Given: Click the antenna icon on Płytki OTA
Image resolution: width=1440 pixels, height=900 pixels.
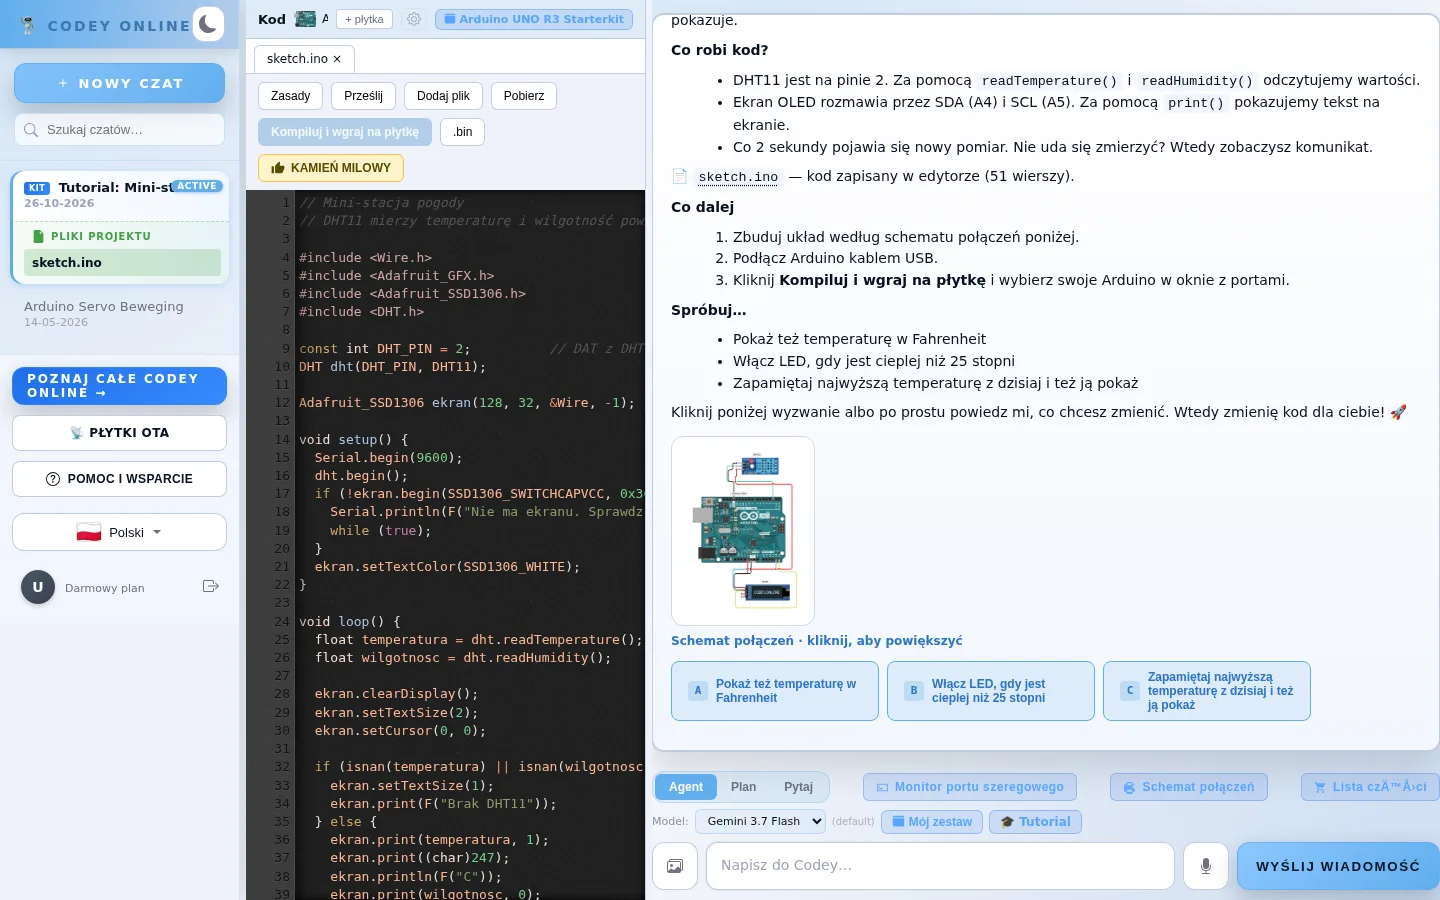Looking at the screenshot, I should tap(77, 433).
